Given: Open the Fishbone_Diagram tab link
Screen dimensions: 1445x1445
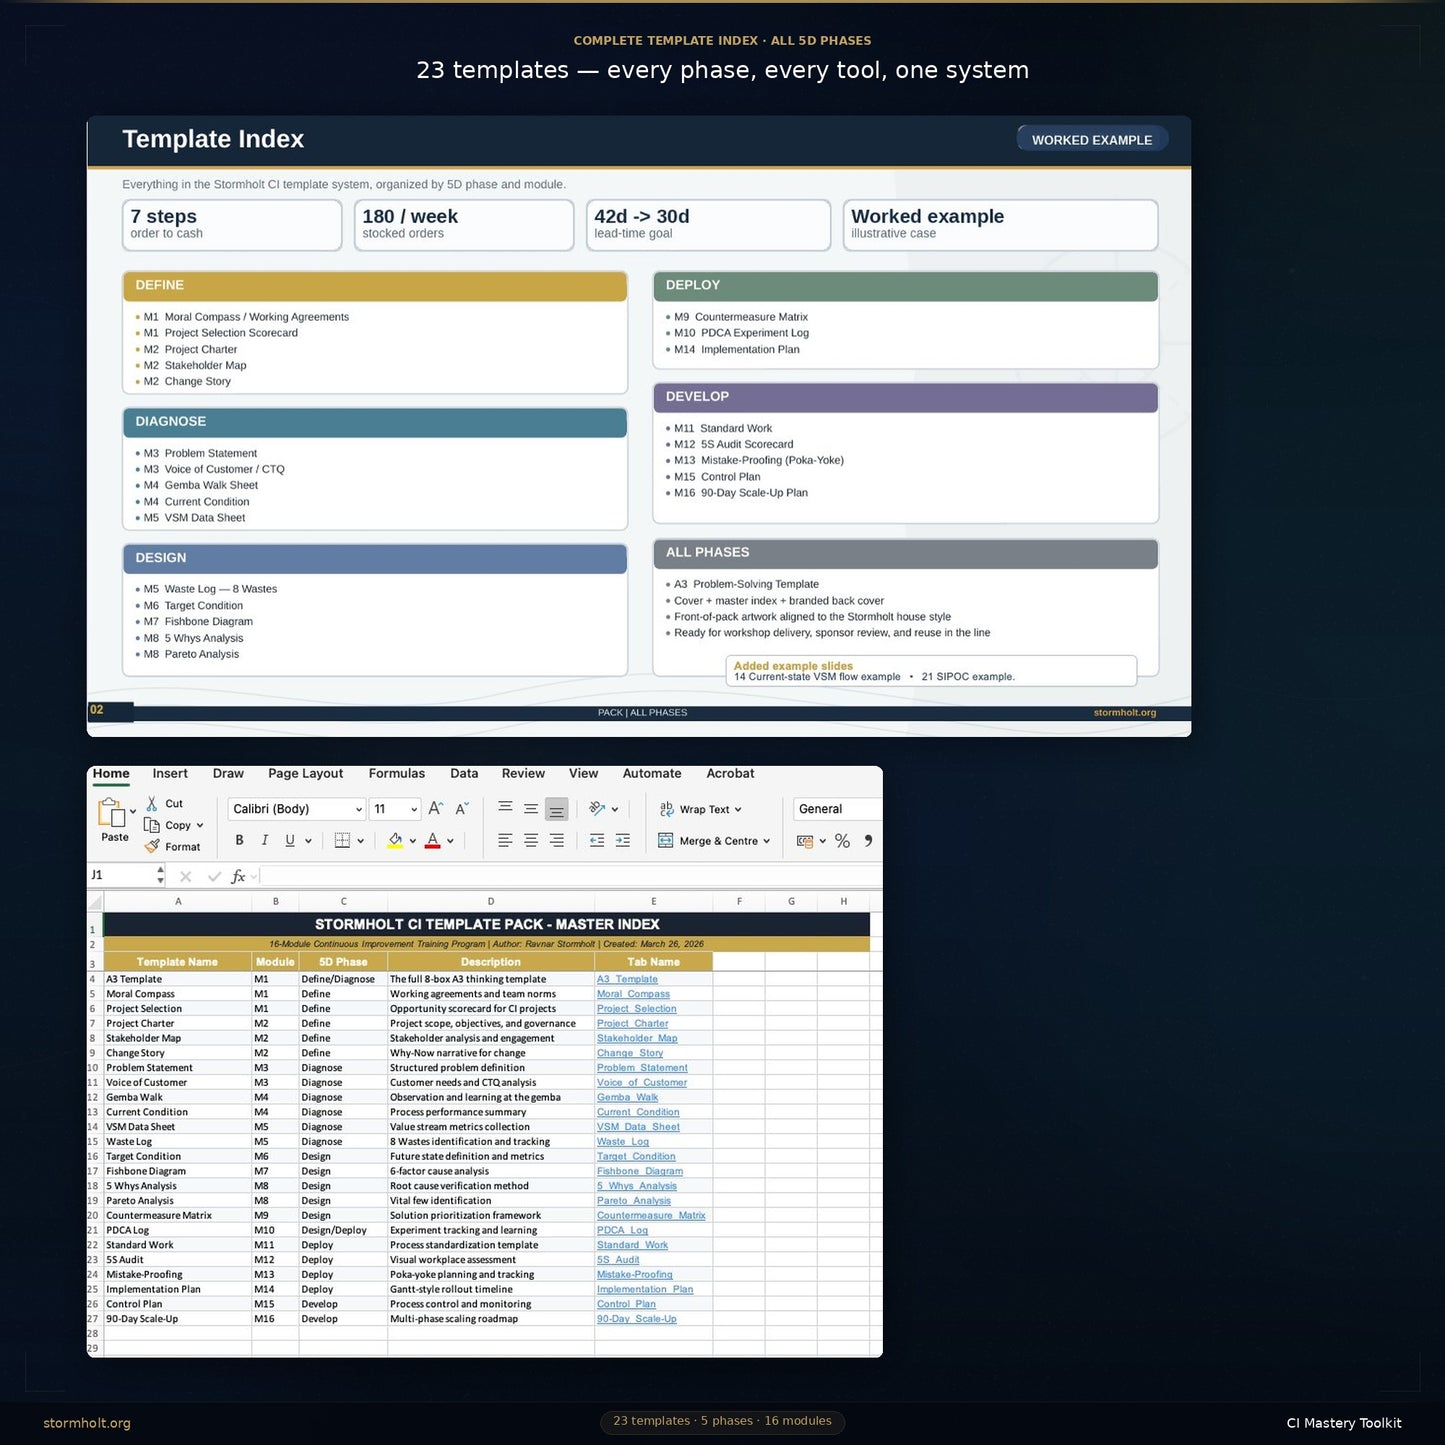Looking at the screenshot, I should click(640, 1170).
